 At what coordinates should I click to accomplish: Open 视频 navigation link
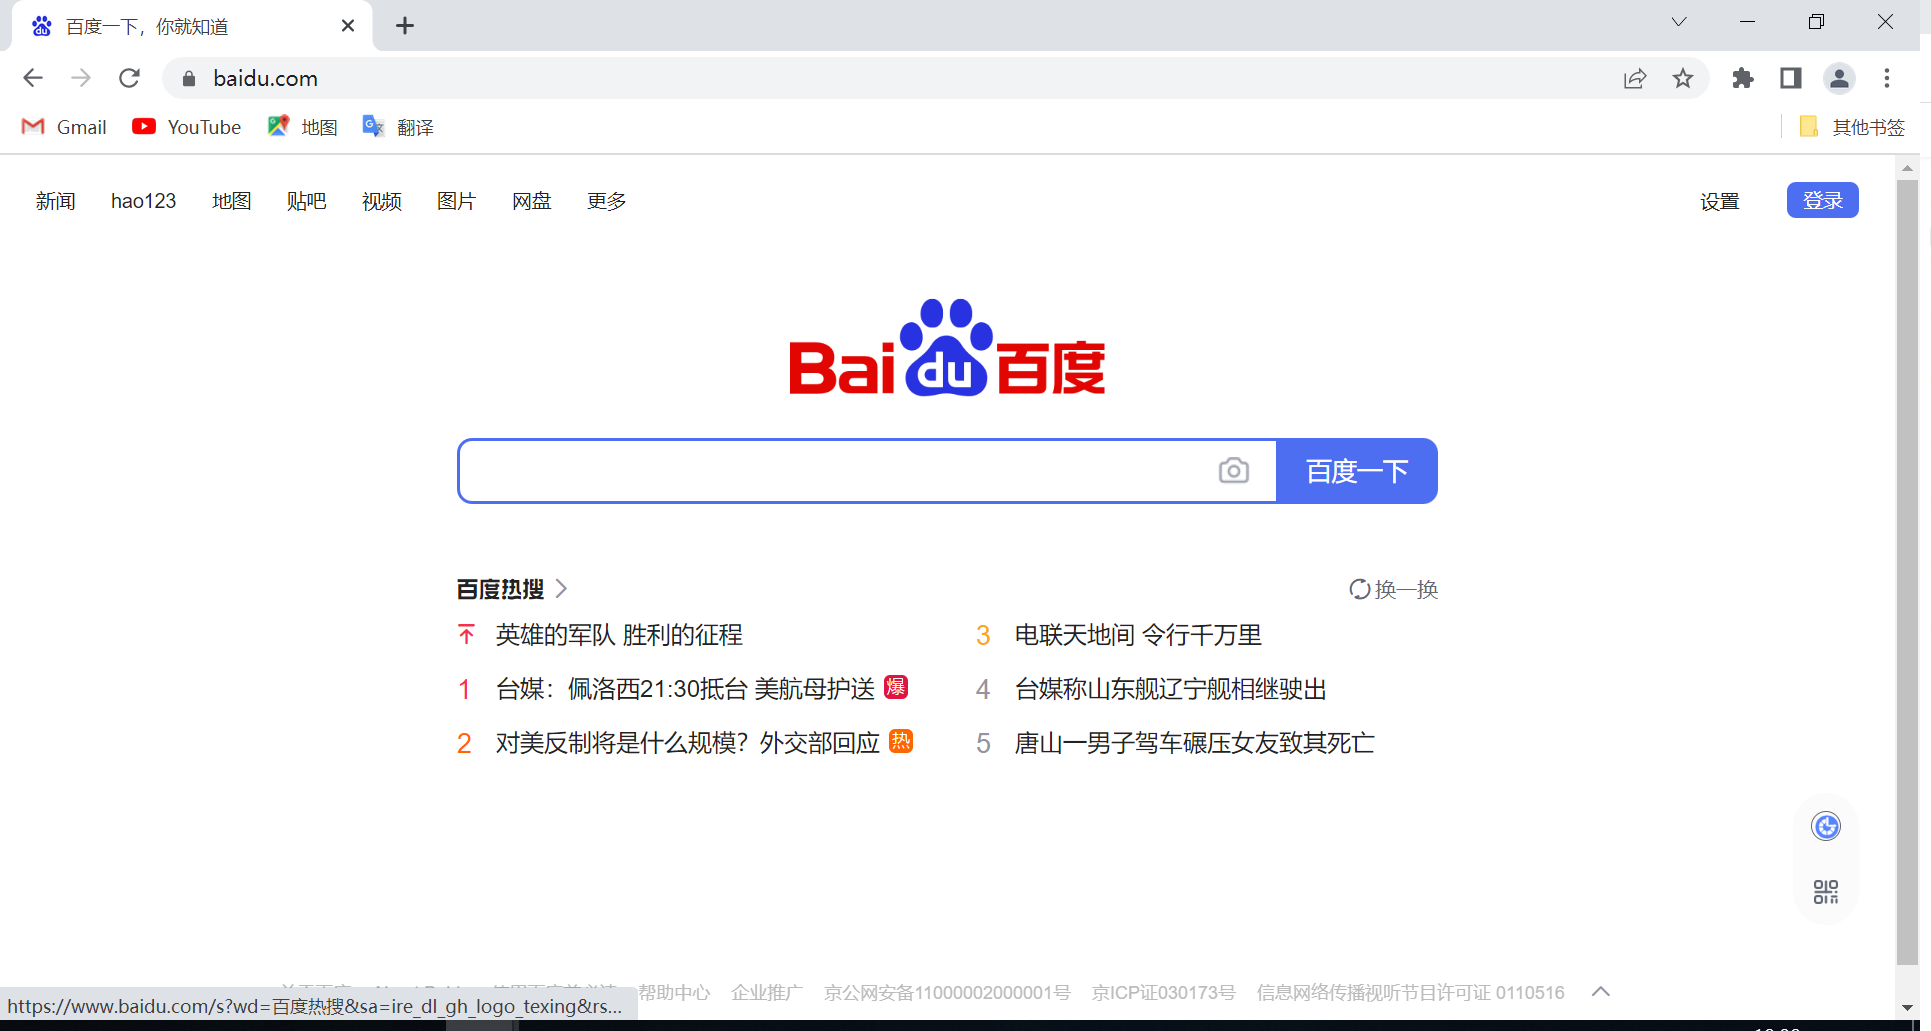[382, 201]
